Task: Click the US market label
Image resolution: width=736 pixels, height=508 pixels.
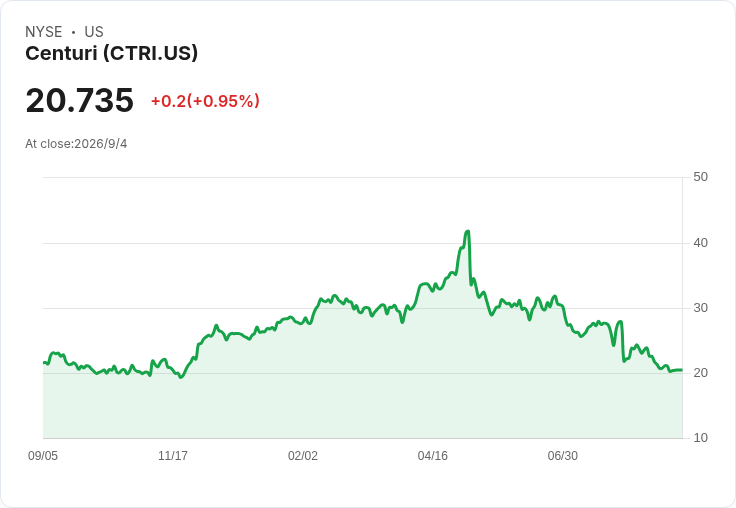Action: [94, 31]
